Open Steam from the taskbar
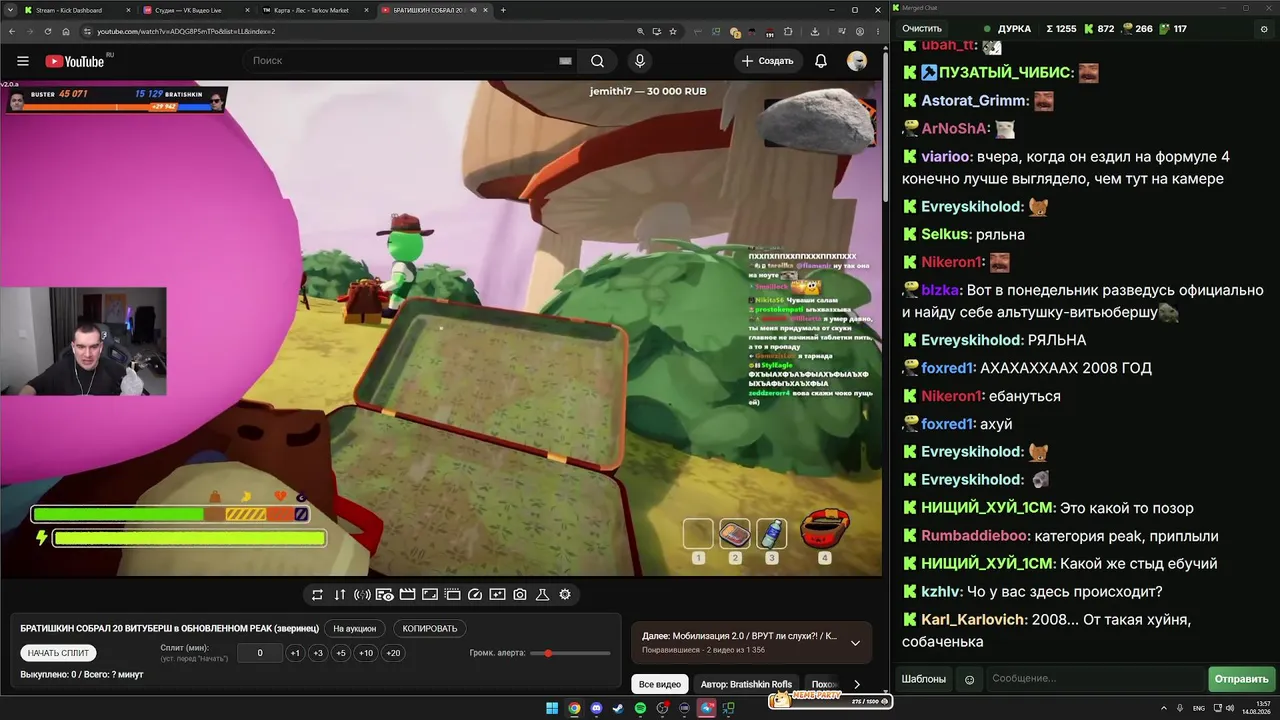Image resolution: width=1280 pixels, height=720 pixels. (x=618, y=709)
